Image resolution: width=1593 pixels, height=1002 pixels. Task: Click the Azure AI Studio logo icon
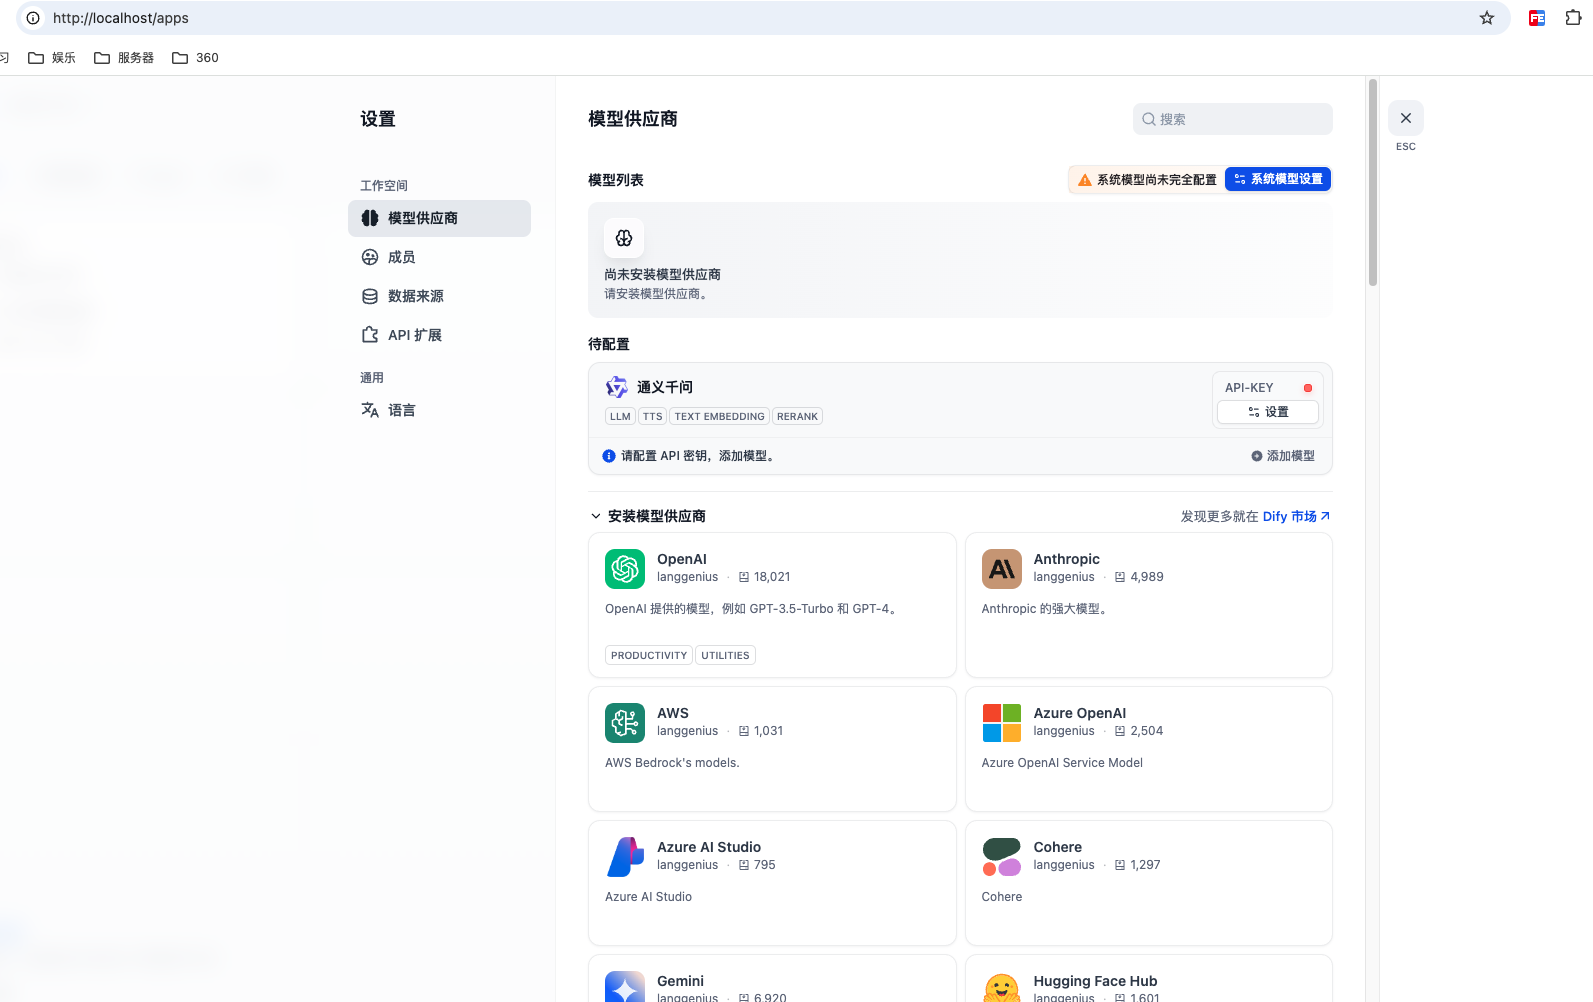pos(625,857)
